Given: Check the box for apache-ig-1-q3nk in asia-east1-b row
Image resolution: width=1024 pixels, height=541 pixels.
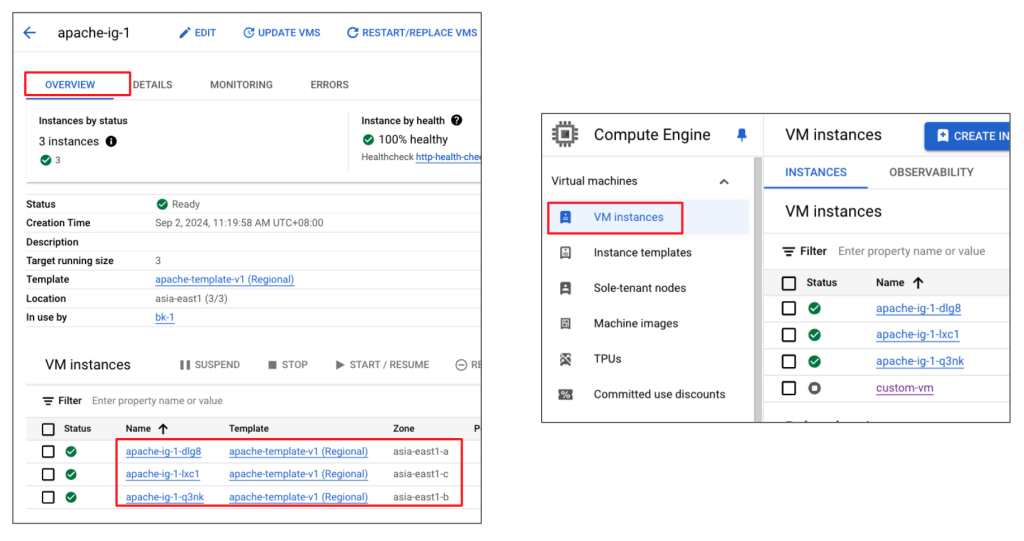Looking at the screenshot, I should pos(48,497).
